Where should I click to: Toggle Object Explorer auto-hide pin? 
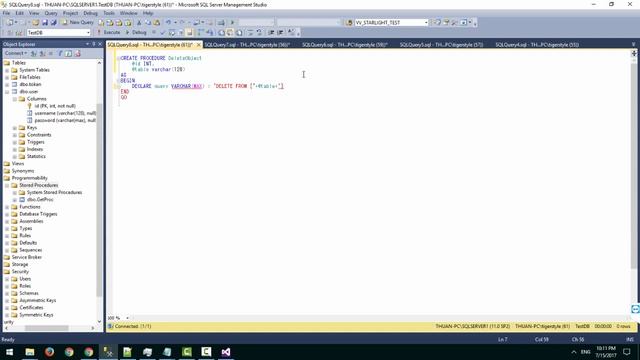pos(93,44)
